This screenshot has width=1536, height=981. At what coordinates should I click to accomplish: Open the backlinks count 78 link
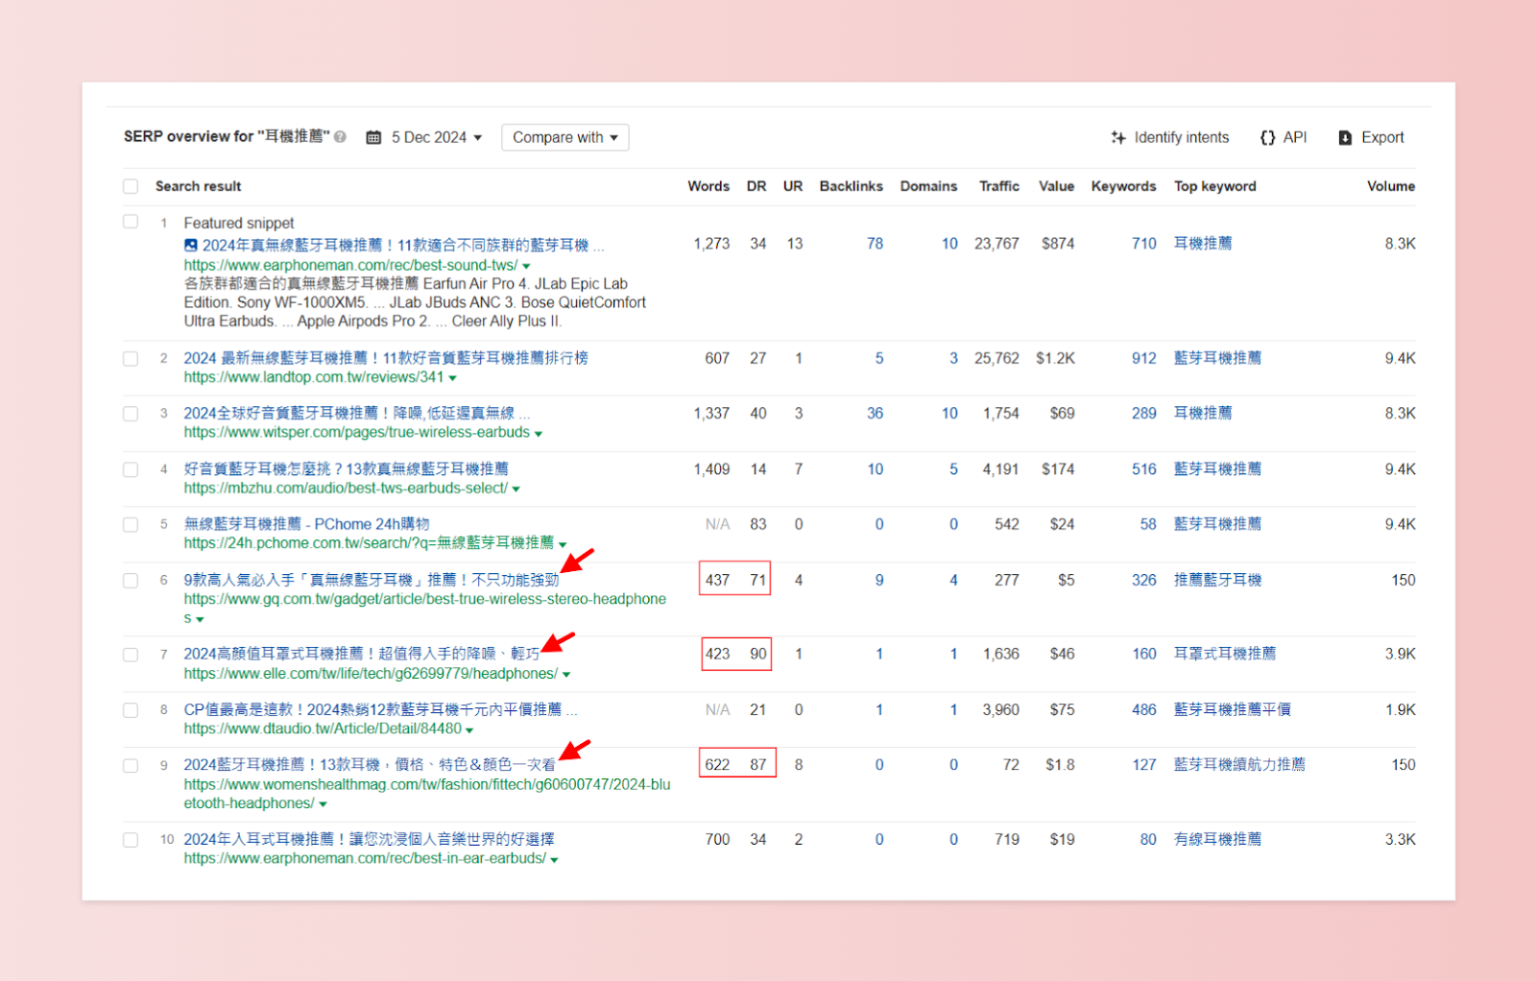[x=875, y=243]
